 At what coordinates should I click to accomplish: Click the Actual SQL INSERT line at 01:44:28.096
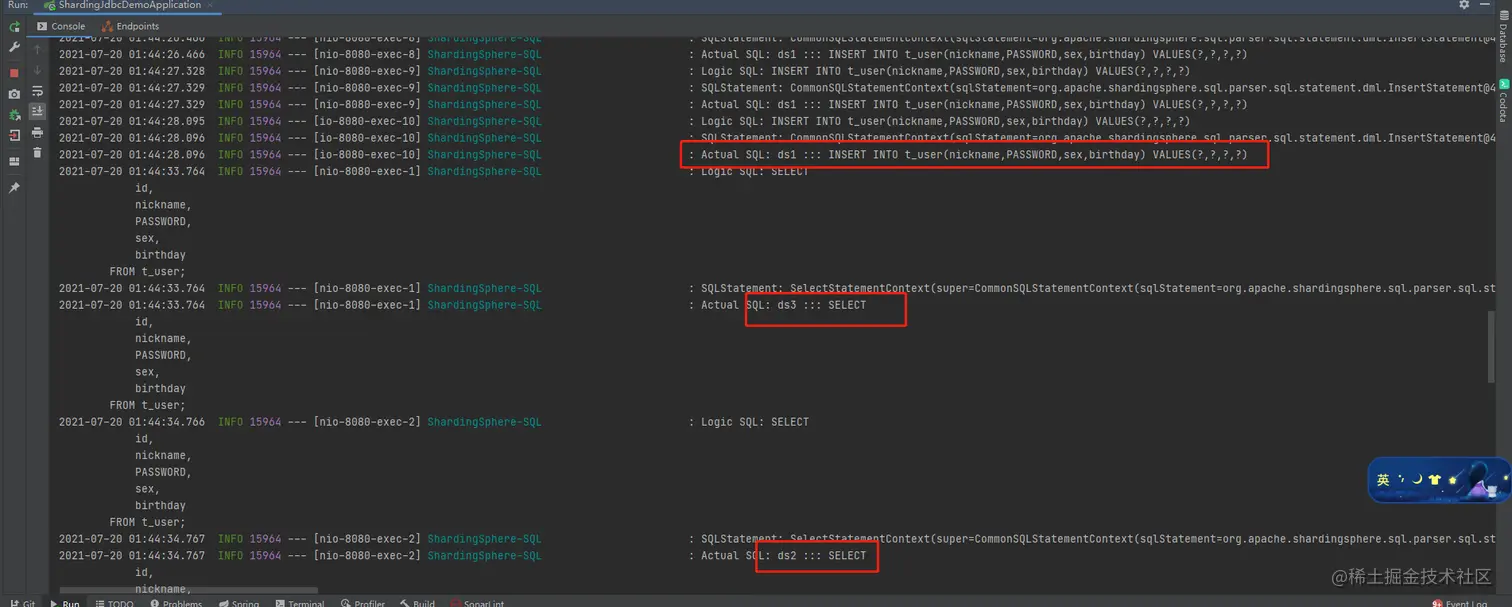click(x=974, y=155)
